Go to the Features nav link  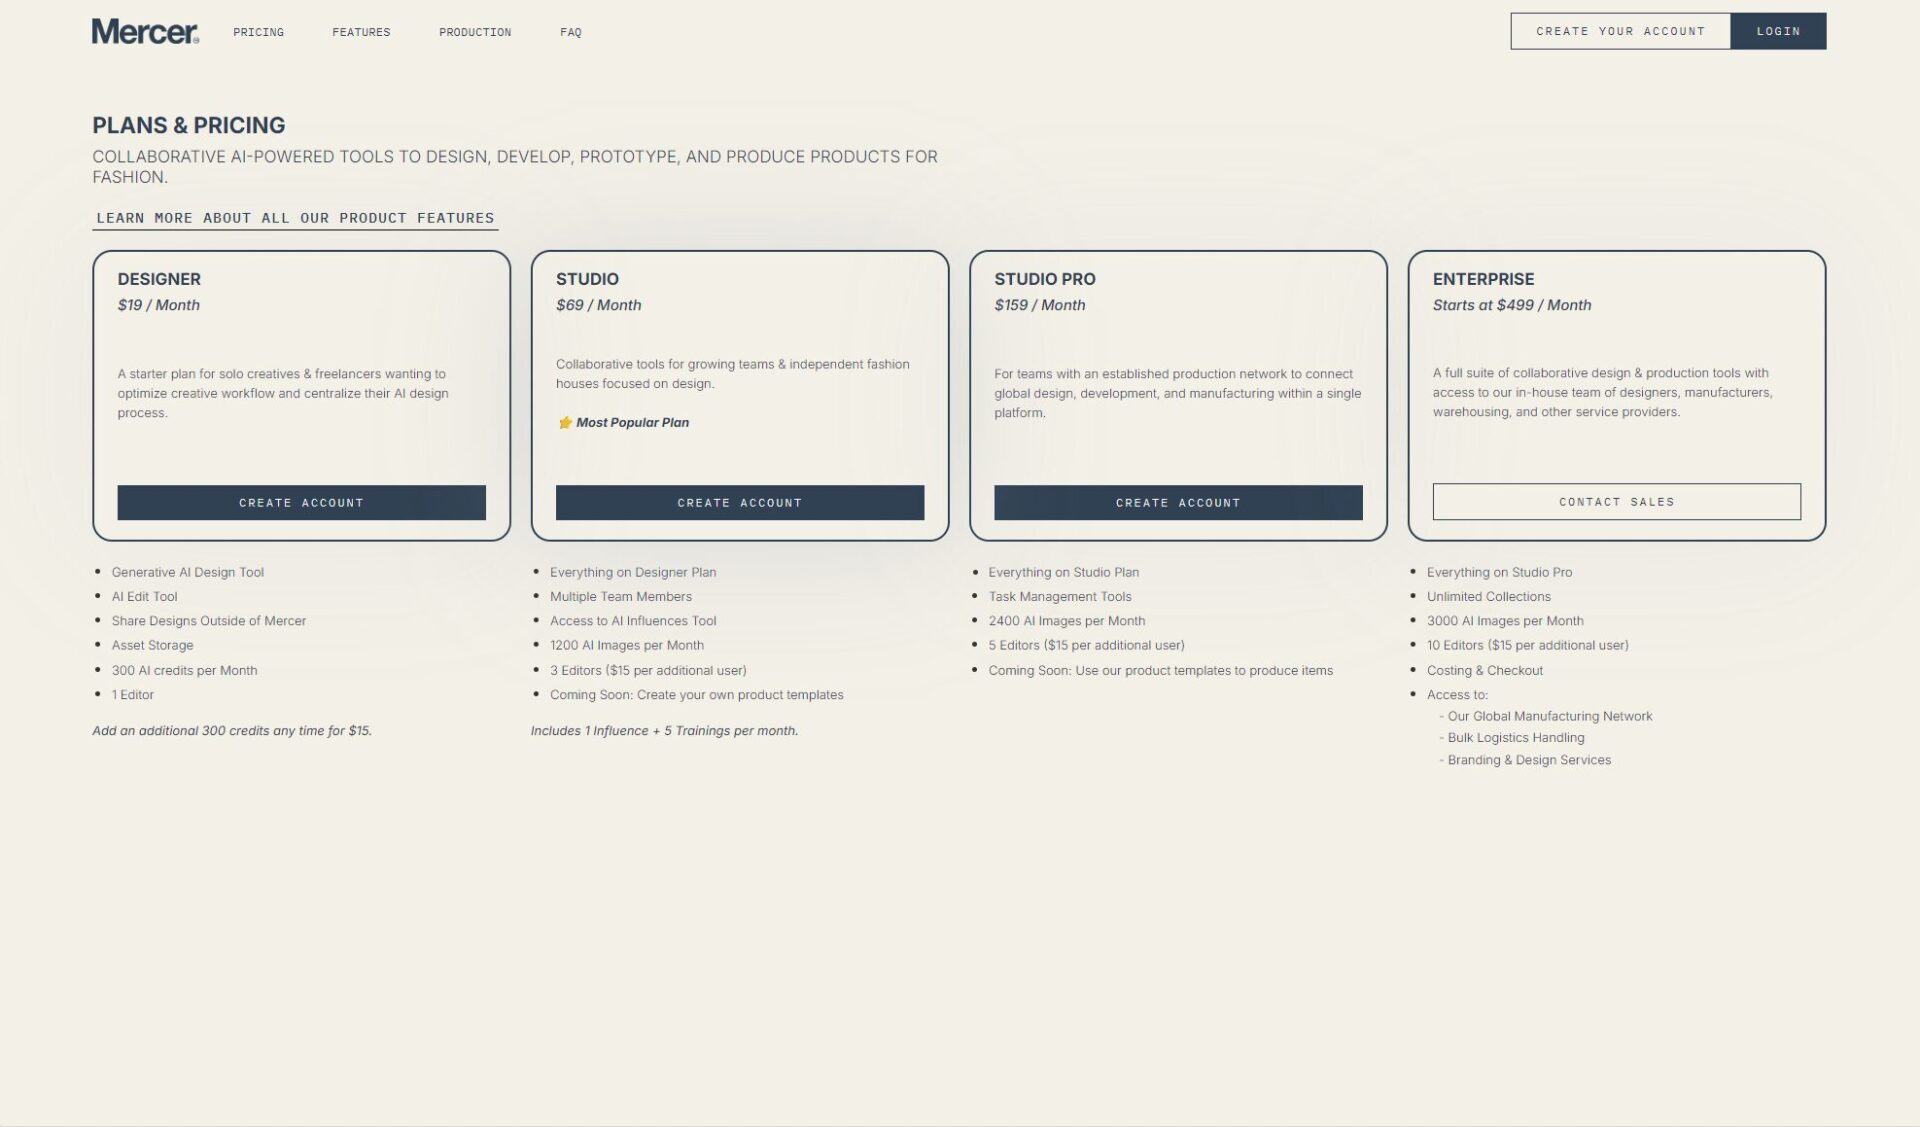(x=361, y=32)
